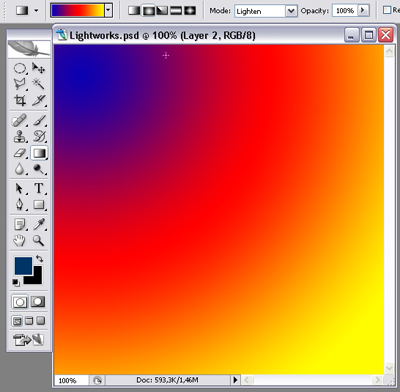Select the Path Selection arrow tool
The height and width of the screenshot is (392, 400).
[x=20, y=189]
